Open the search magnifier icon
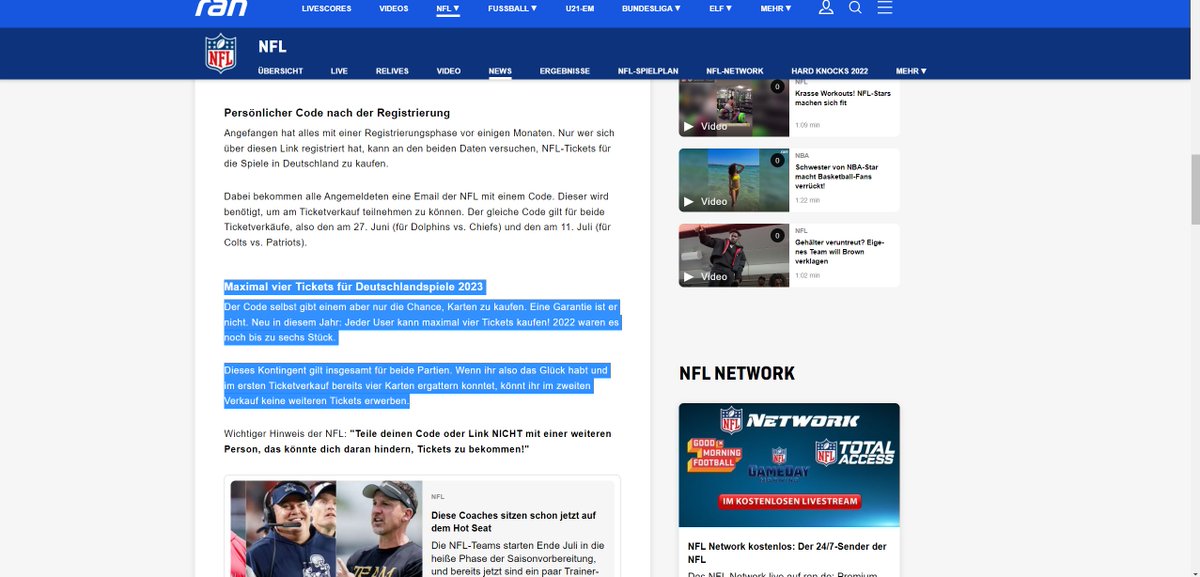The height and width of the screenshot is (577, 1200). pos(855,7)
